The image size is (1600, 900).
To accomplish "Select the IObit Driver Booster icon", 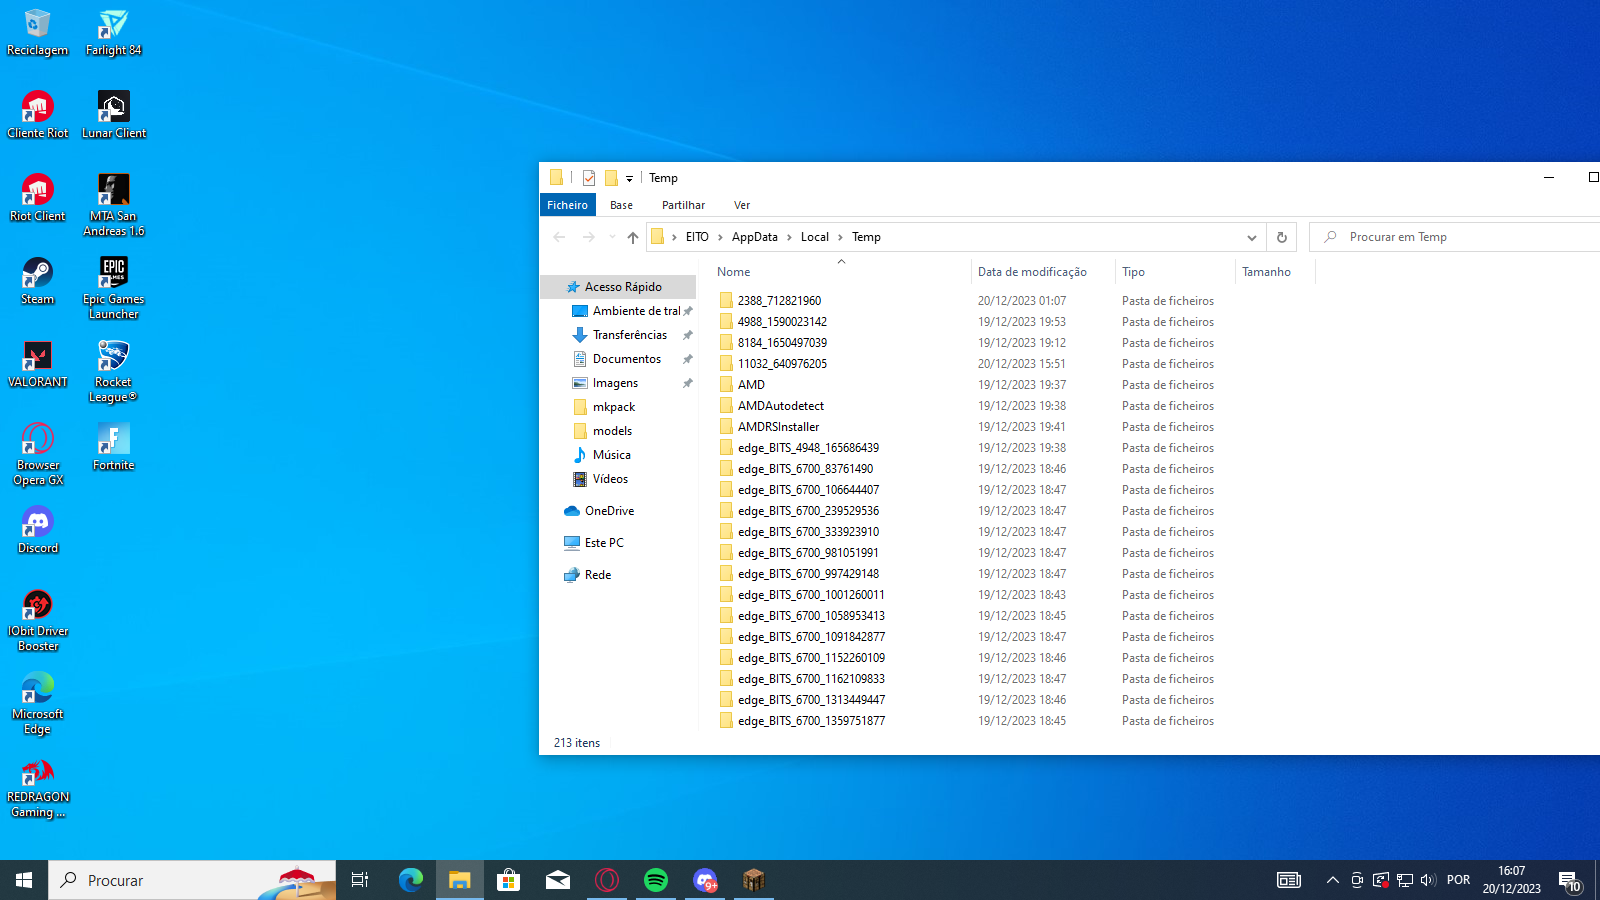I will (x=37, y=620).
